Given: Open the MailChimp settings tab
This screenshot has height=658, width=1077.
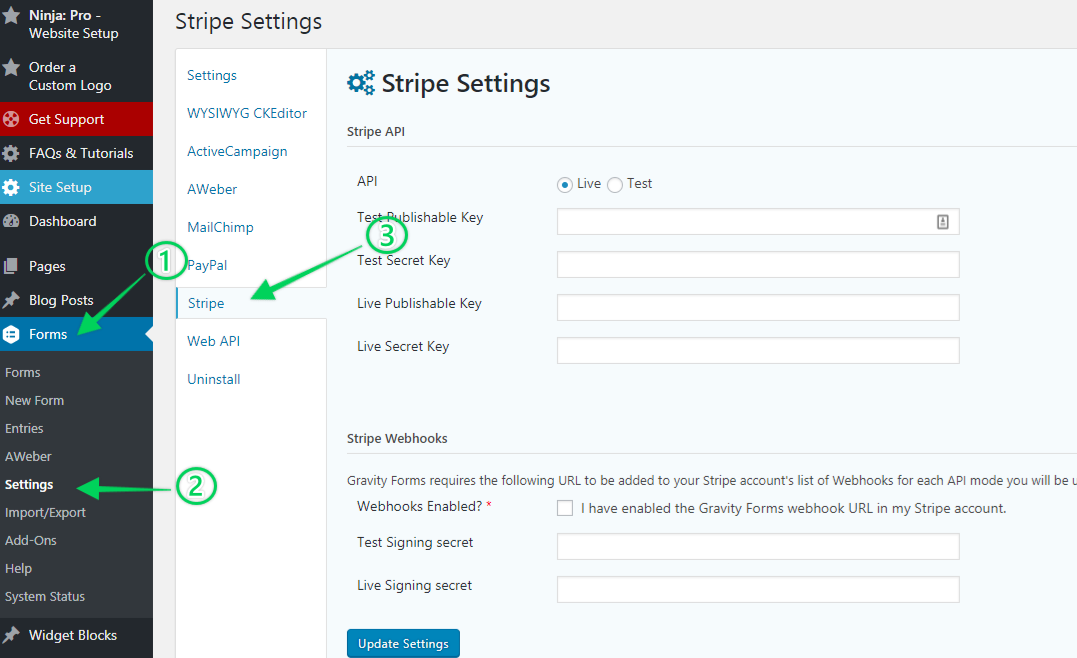Looking at the screenshot, I should [x=220, y=227].
